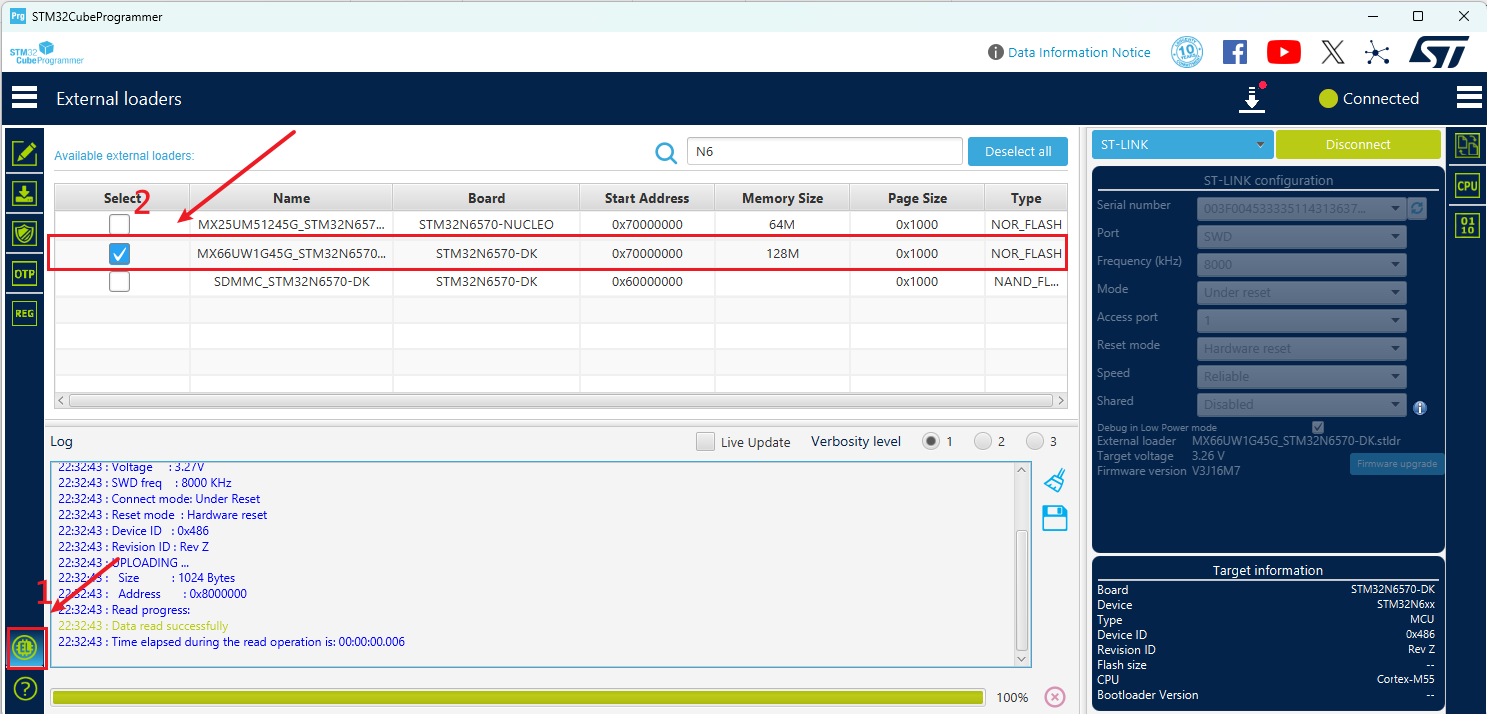Open the right sidebar binary 0110 icon
Viewport: 1487px width, 714px height.
tap(1467, 225)
